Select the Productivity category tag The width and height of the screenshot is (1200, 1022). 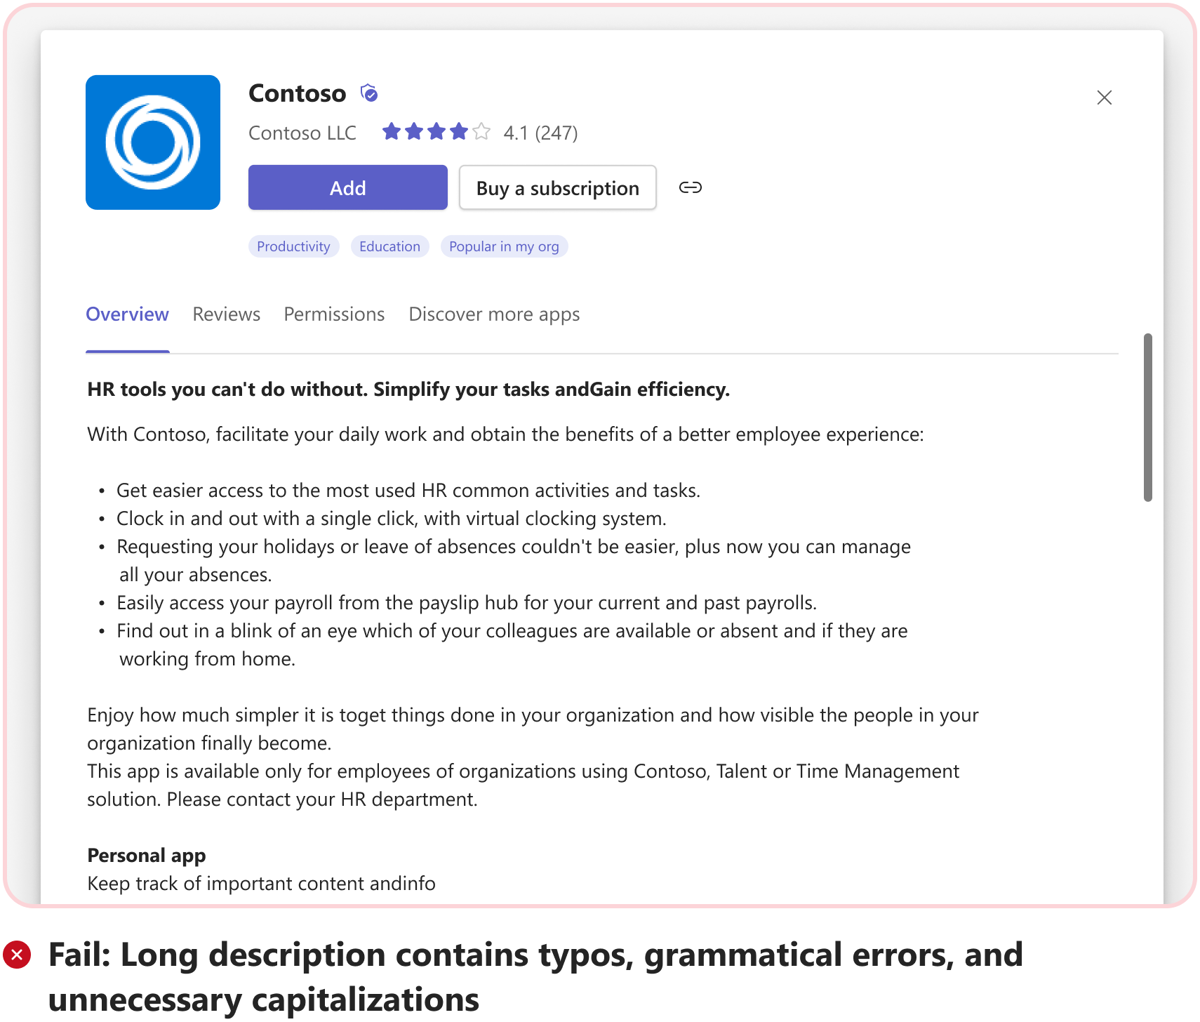(294, 246)
